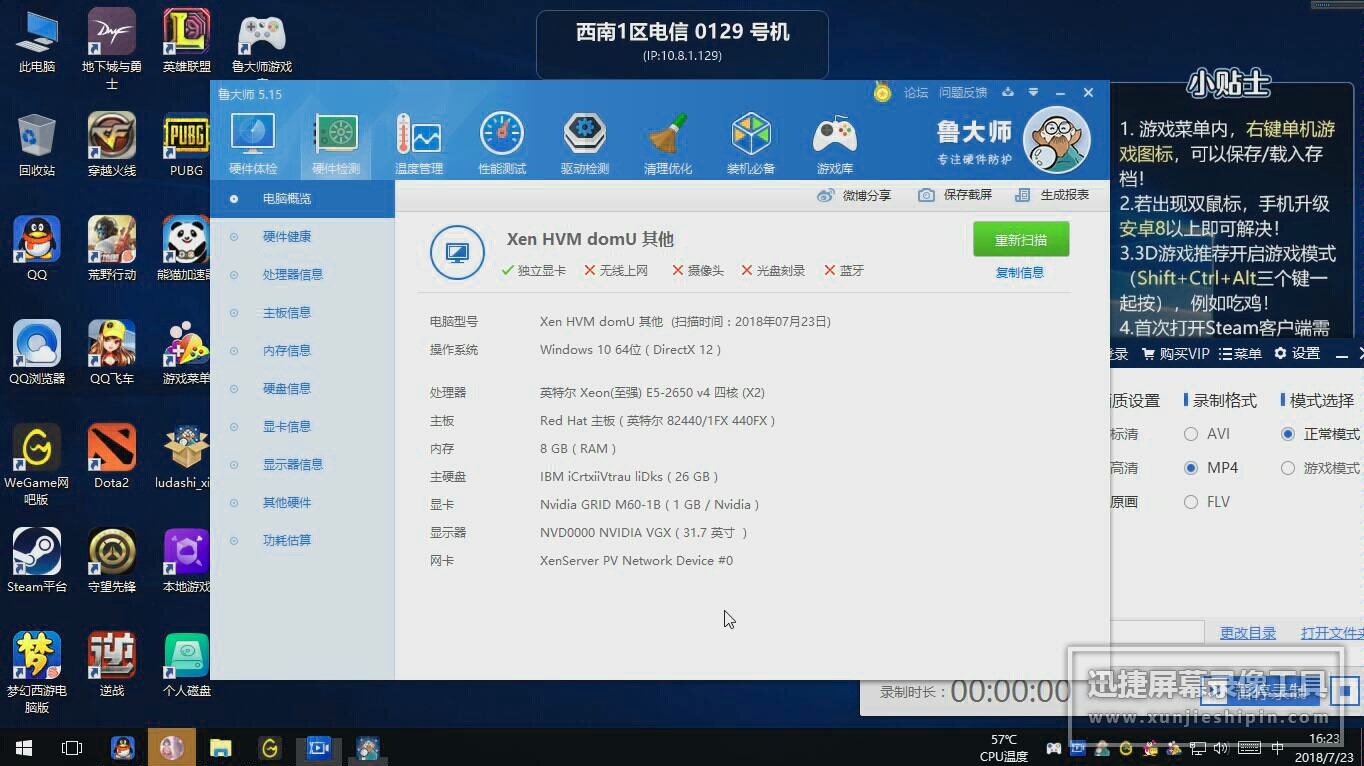
Task: Open the 硬件体验 section in Ludashi toolbar
Action: tap(253, 144)
